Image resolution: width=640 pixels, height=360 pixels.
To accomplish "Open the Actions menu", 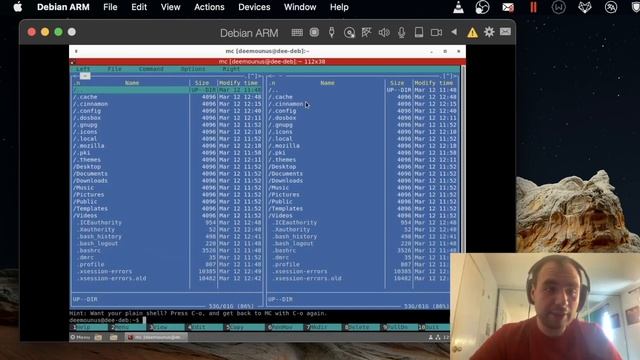I will [209, 7].
